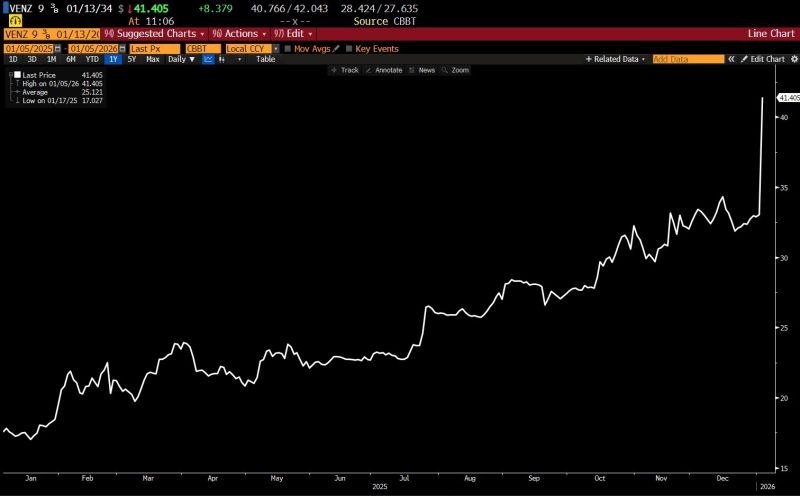Open chart settings gear icon

[x=794, y=59]
